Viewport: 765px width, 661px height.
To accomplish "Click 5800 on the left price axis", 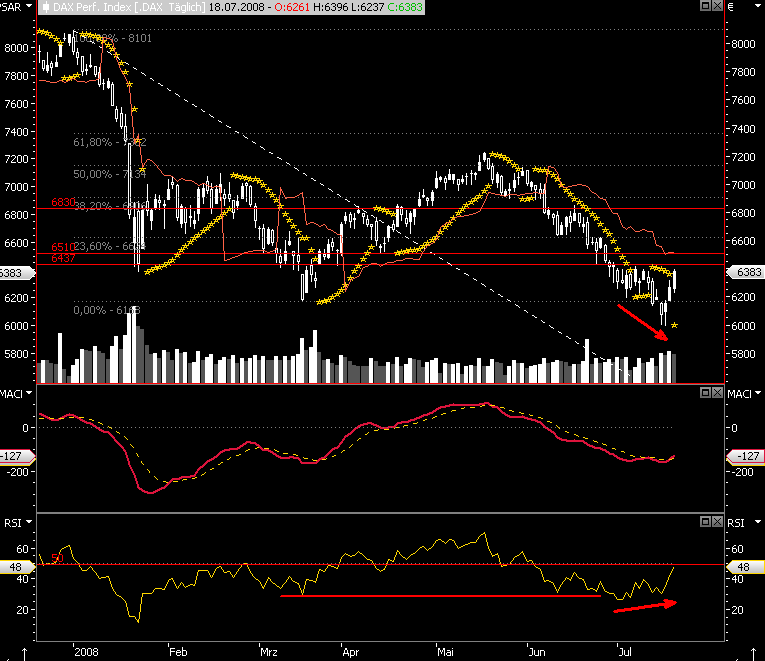I will point(16,354).
